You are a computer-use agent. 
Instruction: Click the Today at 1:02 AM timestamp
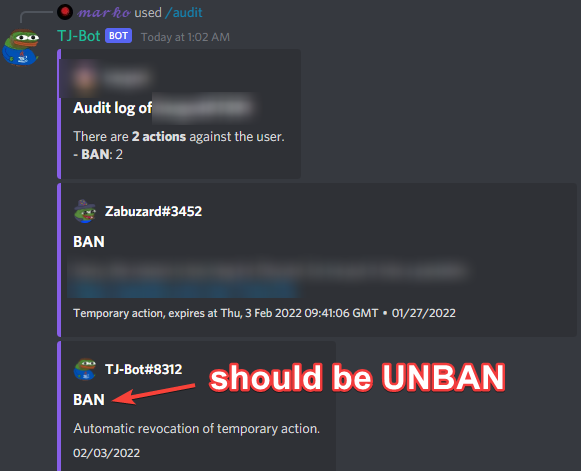point(185,37)
